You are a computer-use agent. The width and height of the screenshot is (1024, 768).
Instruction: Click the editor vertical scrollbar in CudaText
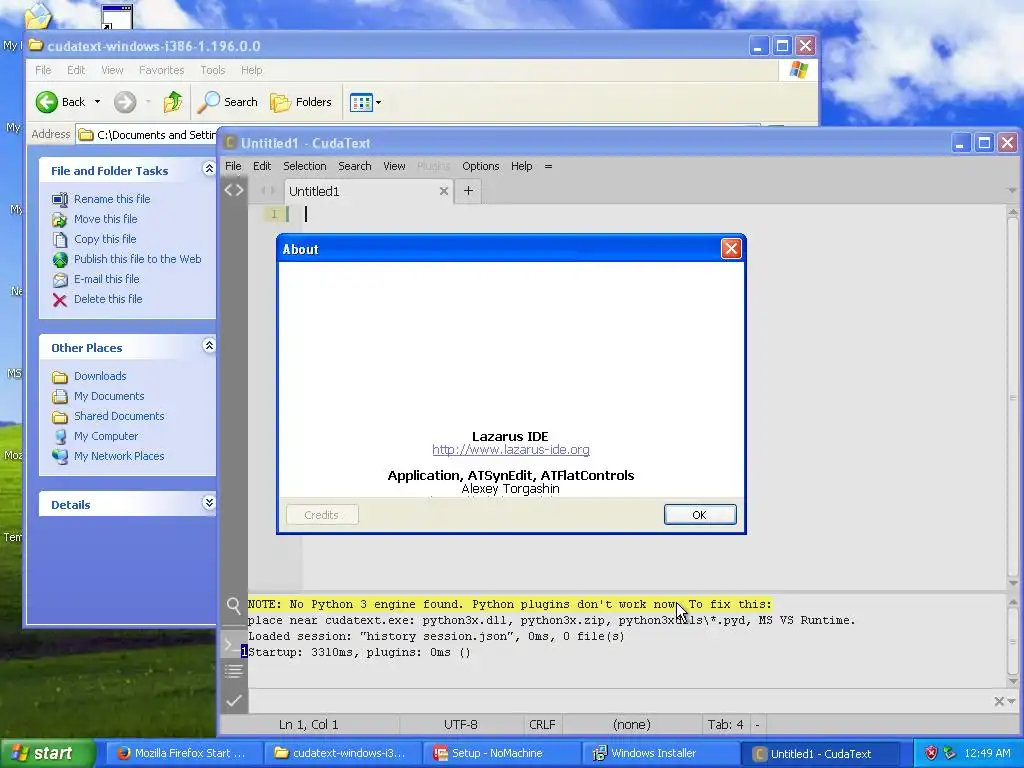1012,397
